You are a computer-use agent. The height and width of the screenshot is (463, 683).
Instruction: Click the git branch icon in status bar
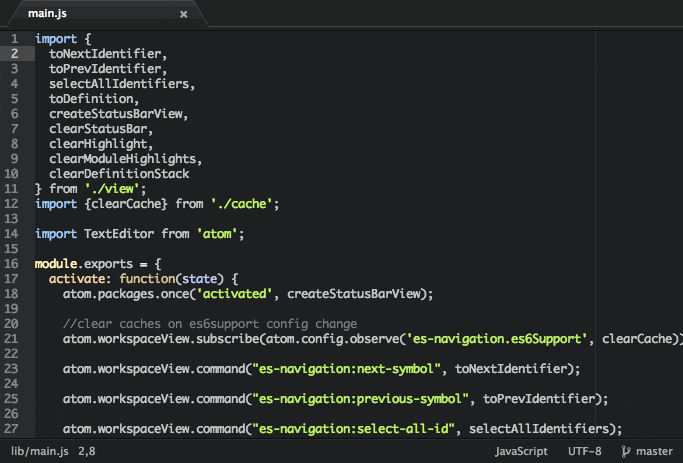click(x=626, y=452)
